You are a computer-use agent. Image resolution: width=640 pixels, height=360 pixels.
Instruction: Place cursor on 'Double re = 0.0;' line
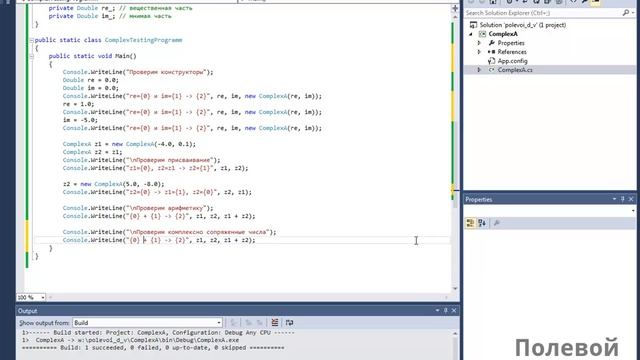(91, 80)
